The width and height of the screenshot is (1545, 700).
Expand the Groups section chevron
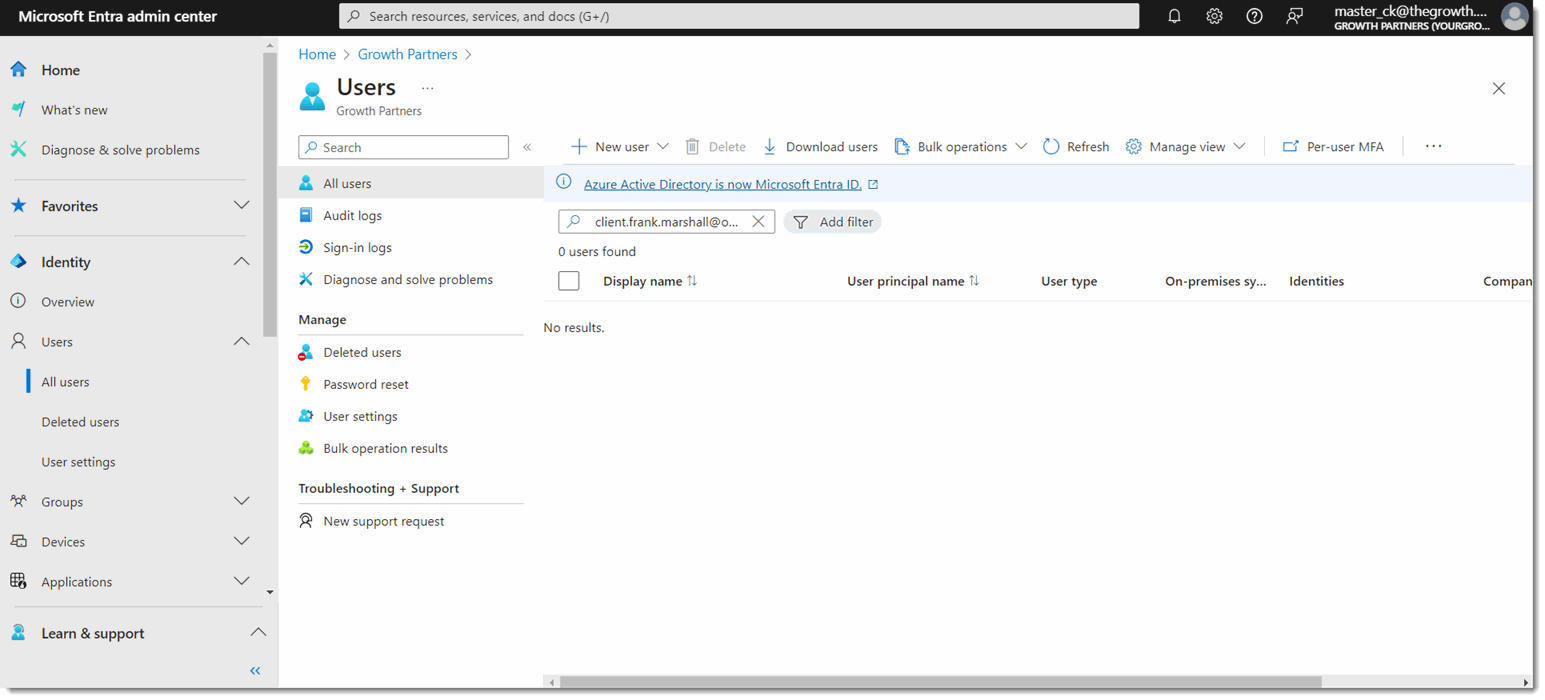coord(241,501)
